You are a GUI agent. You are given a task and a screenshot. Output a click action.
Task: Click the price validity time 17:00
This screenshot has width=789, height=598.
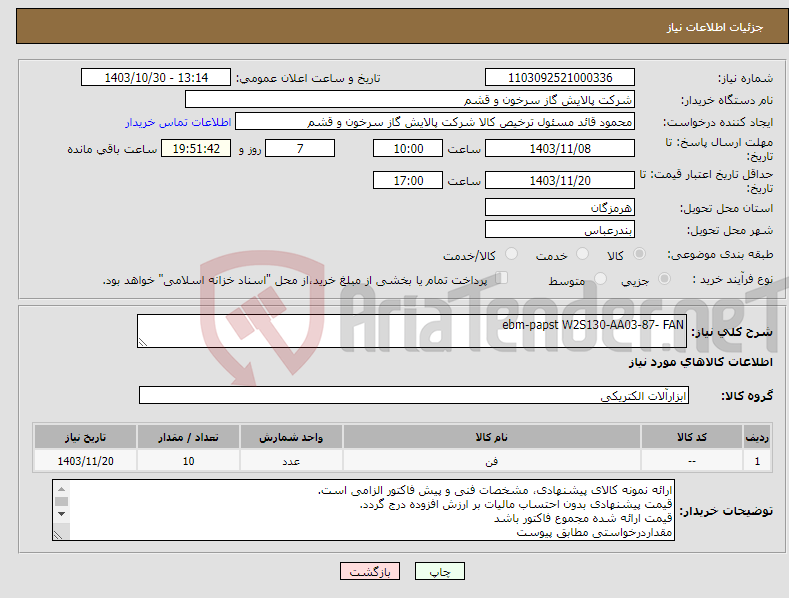pos(408,180)
